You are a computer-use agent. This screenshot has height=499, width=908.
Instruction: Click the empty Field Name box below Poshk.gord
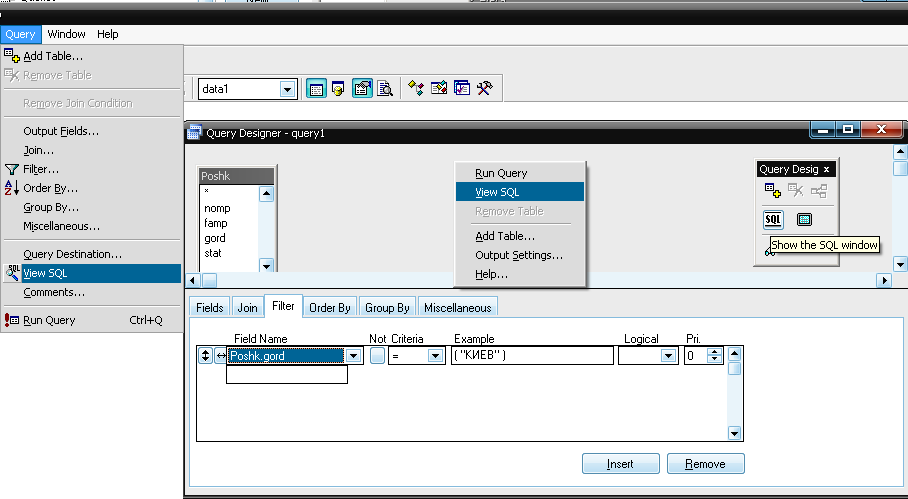(x=287, y=375)
